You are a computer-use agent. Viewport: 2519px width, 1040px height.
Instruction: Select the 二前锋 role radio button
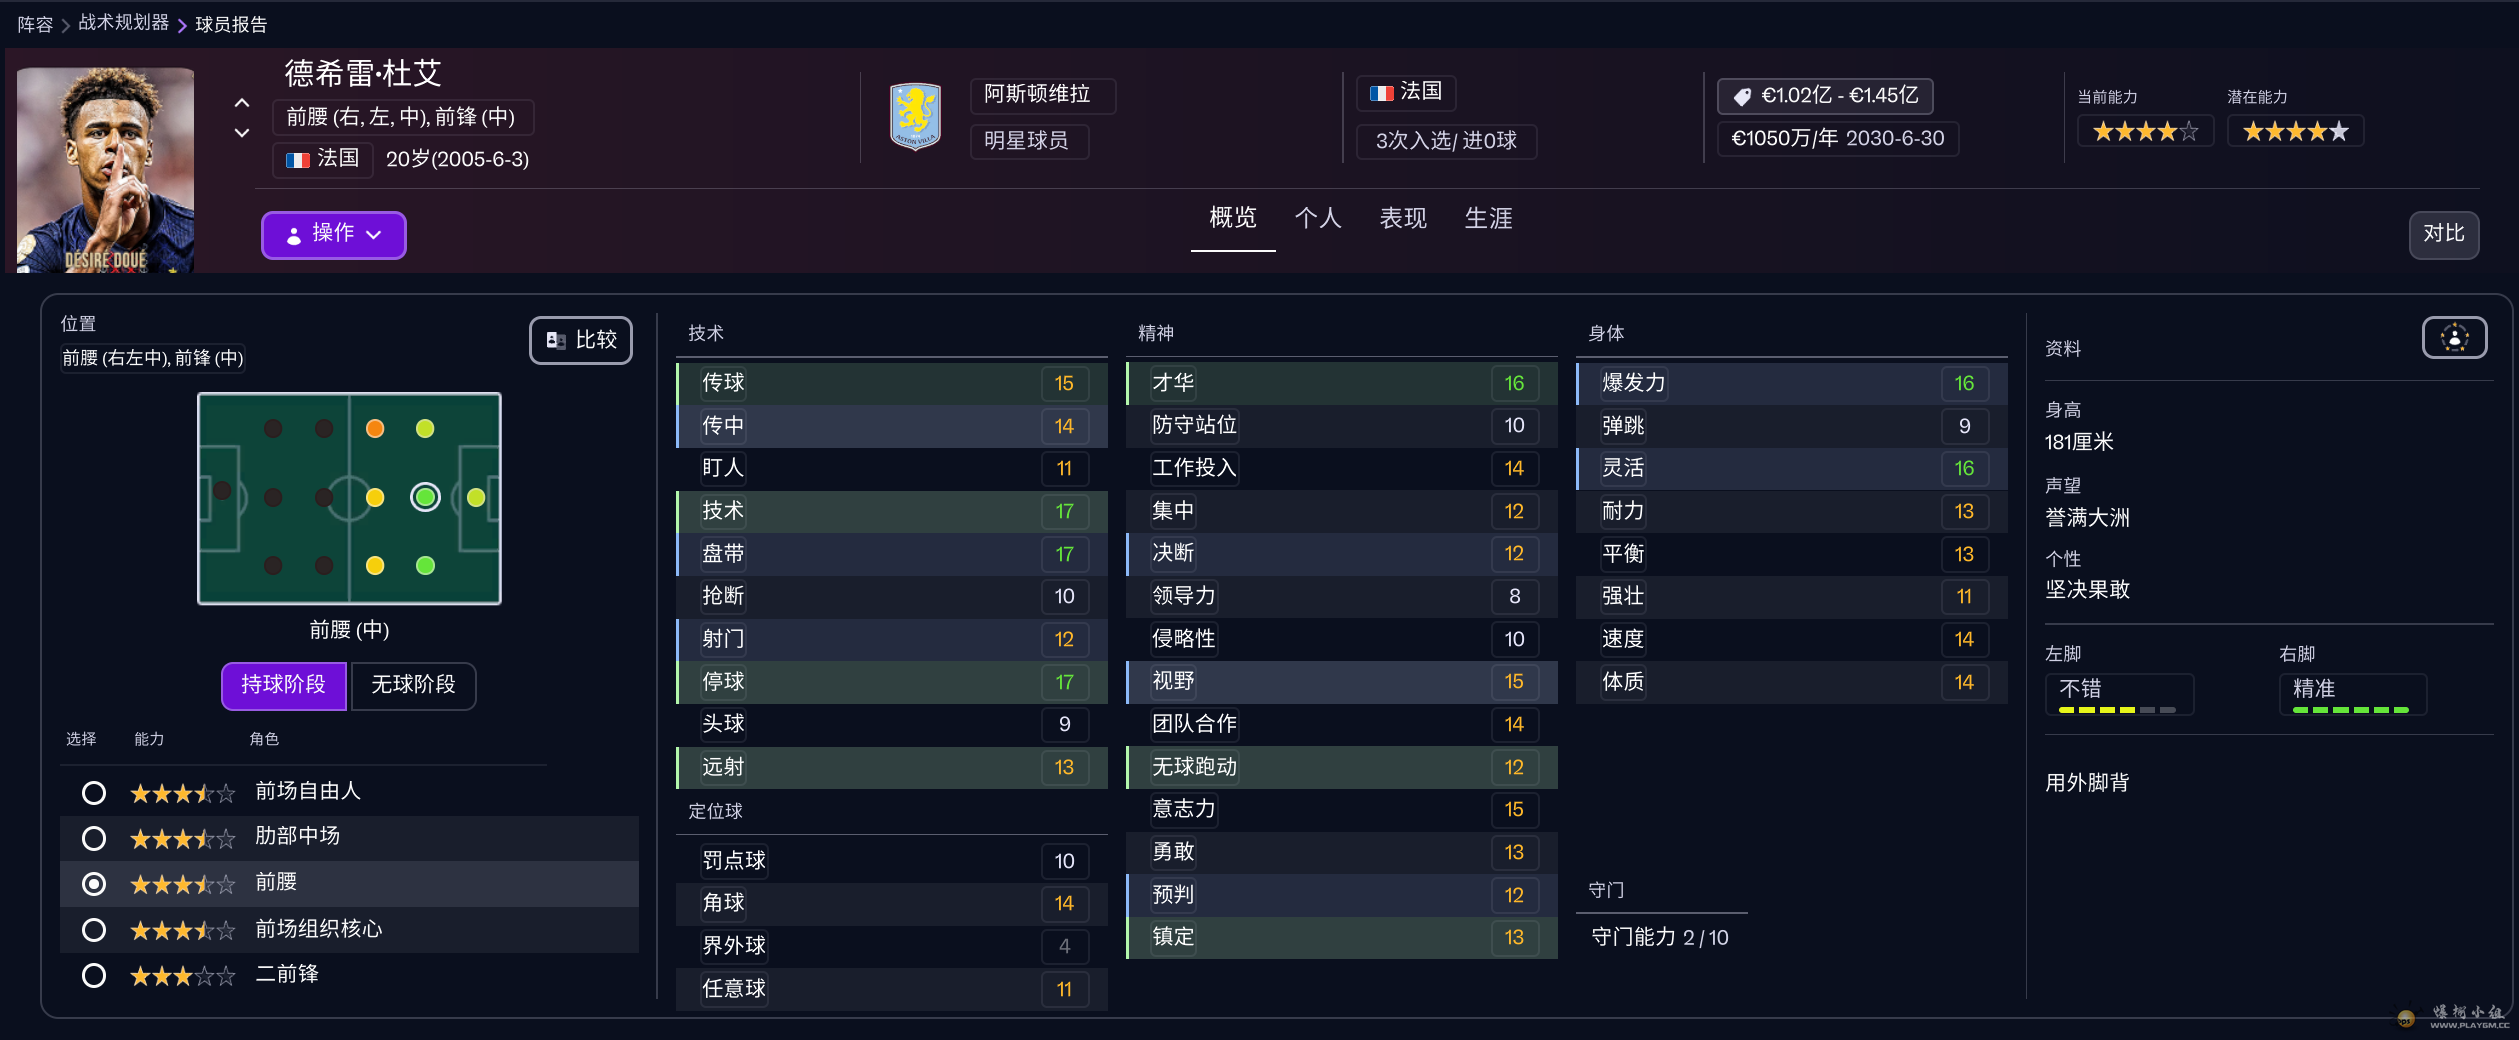pos(94,975)
